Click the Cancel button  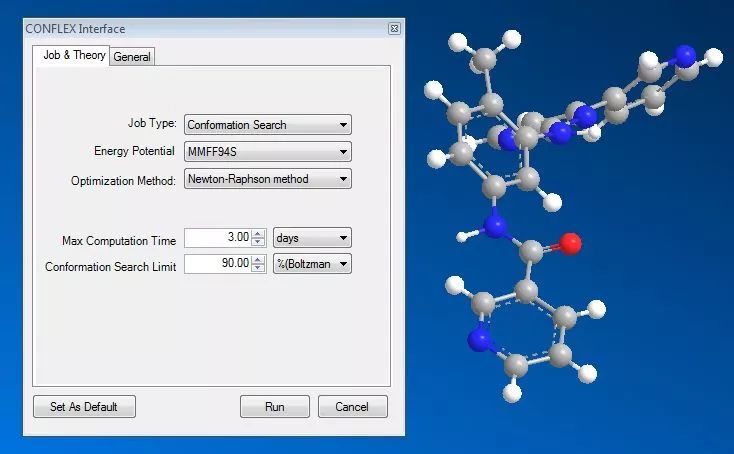pos(352,406)
